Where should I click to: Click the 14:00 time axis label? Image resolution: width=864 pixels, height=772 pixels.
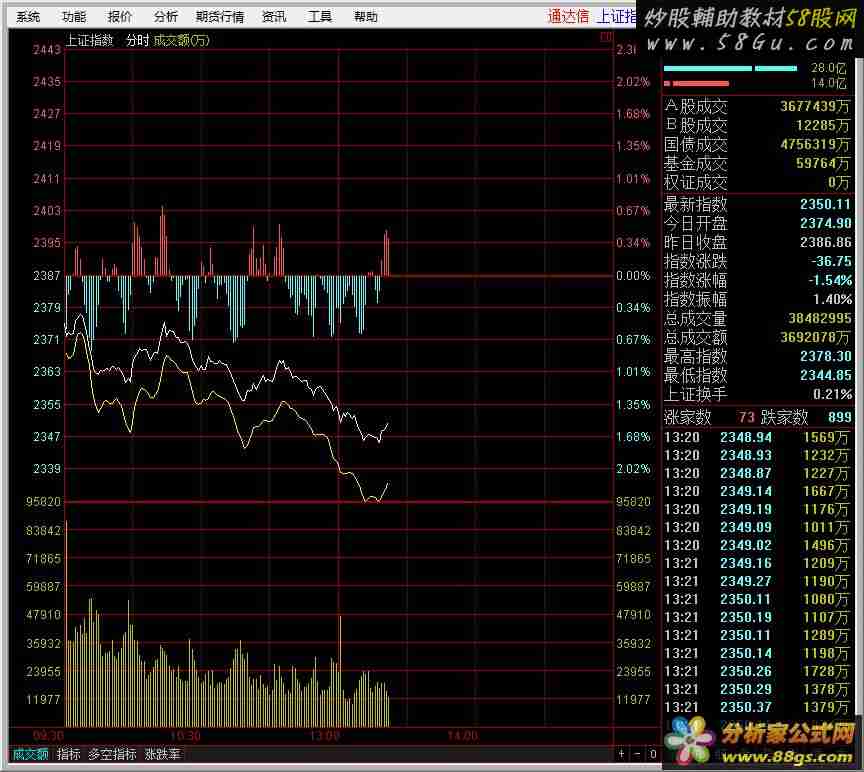click(x=463, y=736)
